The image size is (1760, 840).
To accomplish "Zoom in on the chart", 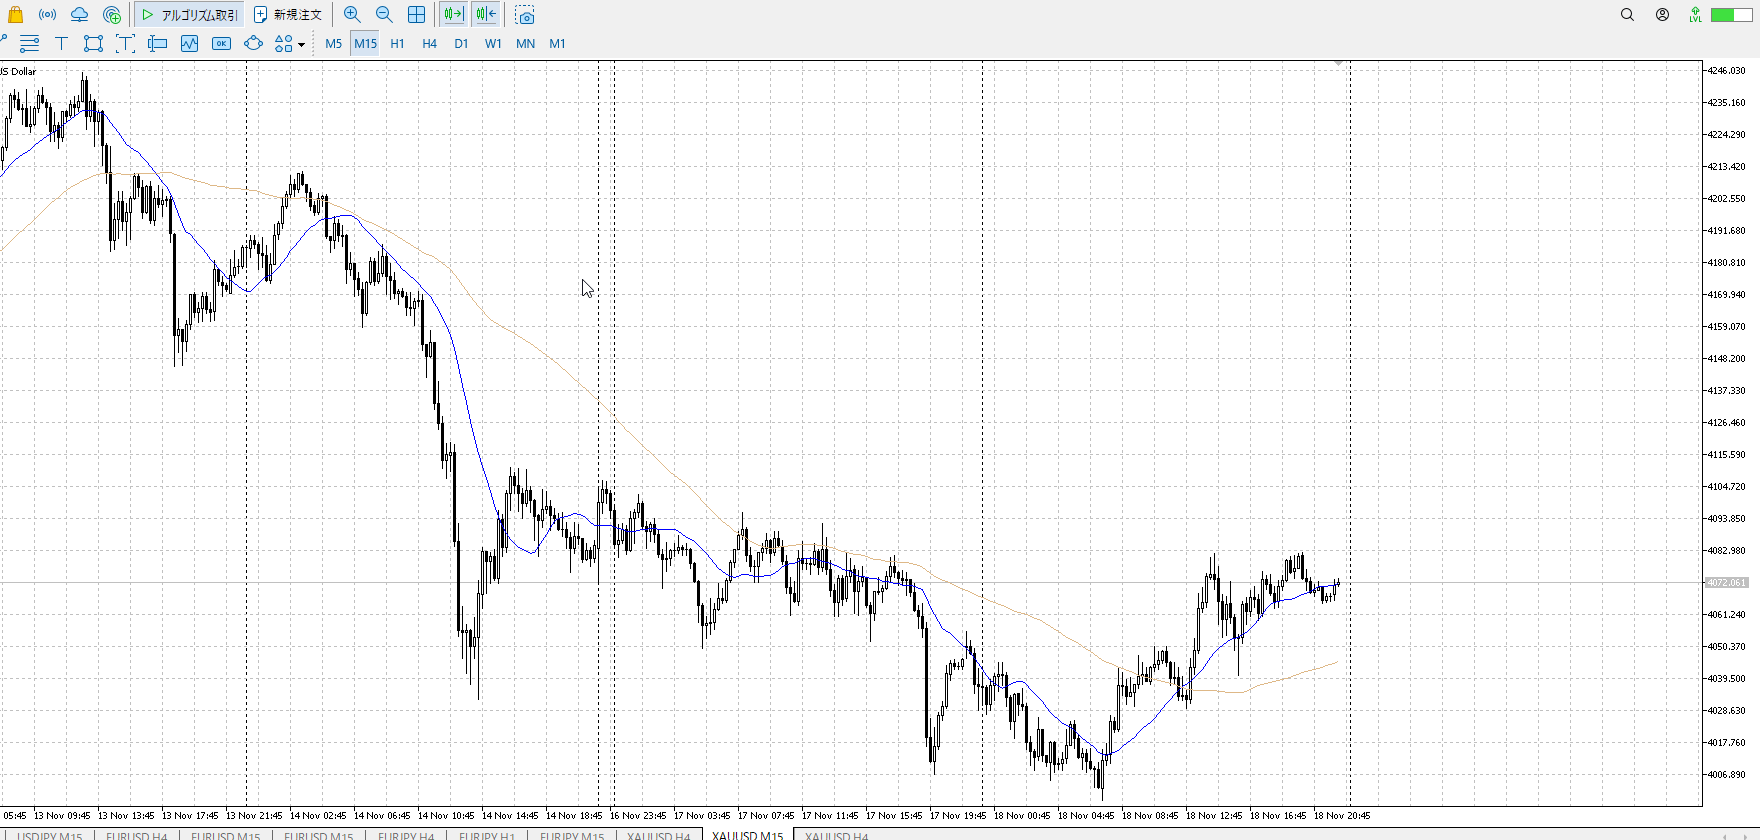I will click(x=352, y=15).
